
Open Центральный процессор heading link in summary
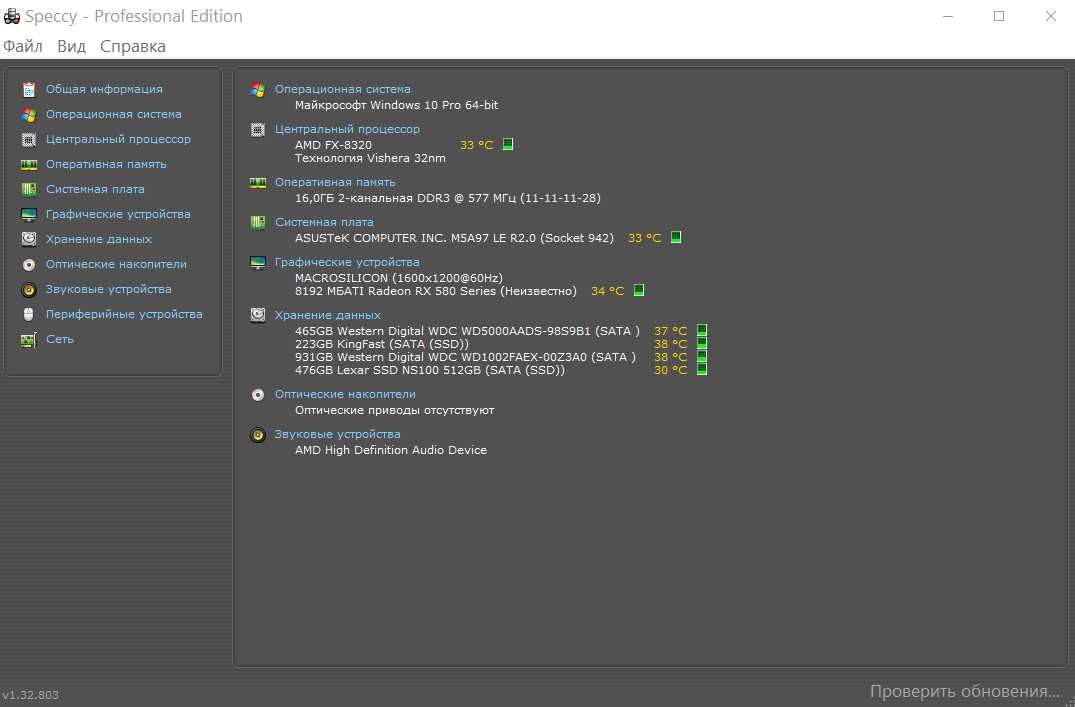(x=348, y=129)
